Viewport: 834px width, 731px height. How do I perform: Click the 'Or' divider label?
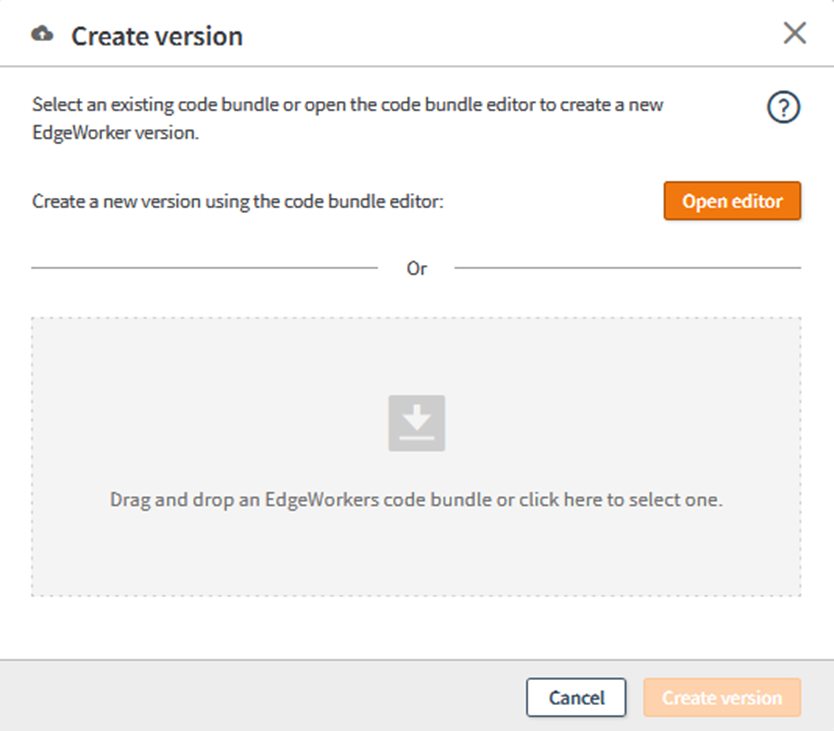pyautogui.click(x=417, y=269)
